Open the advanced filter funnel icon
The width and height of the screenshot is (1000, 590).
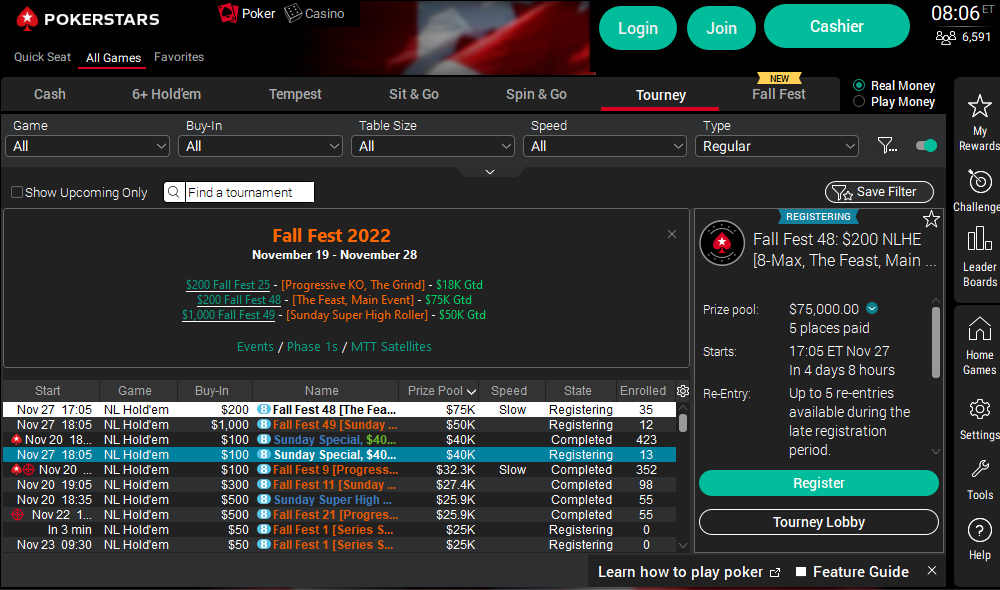[886, 146]
